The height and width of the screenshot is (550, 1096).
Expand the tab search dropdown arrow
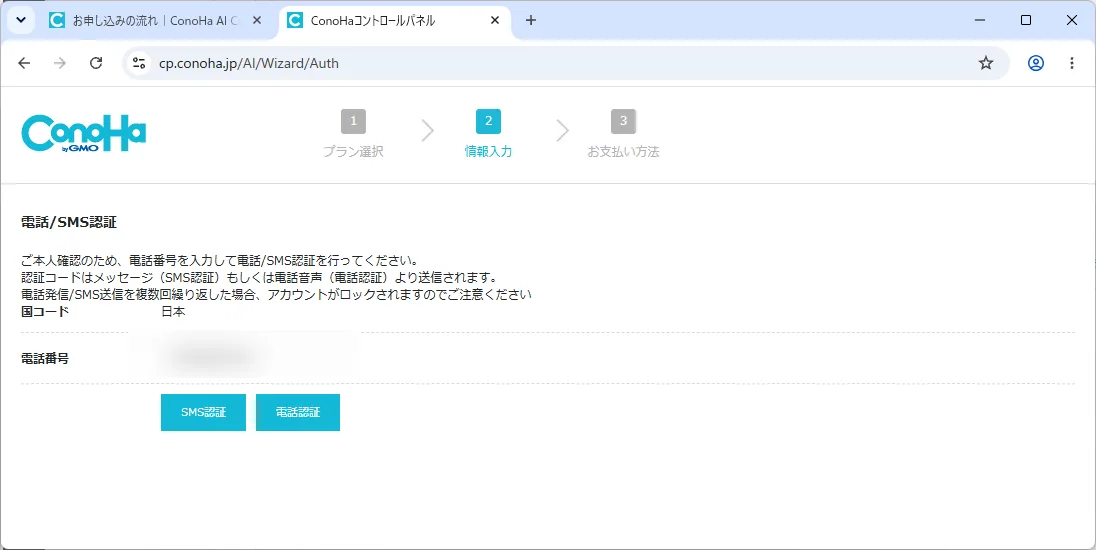coord(21,20)
